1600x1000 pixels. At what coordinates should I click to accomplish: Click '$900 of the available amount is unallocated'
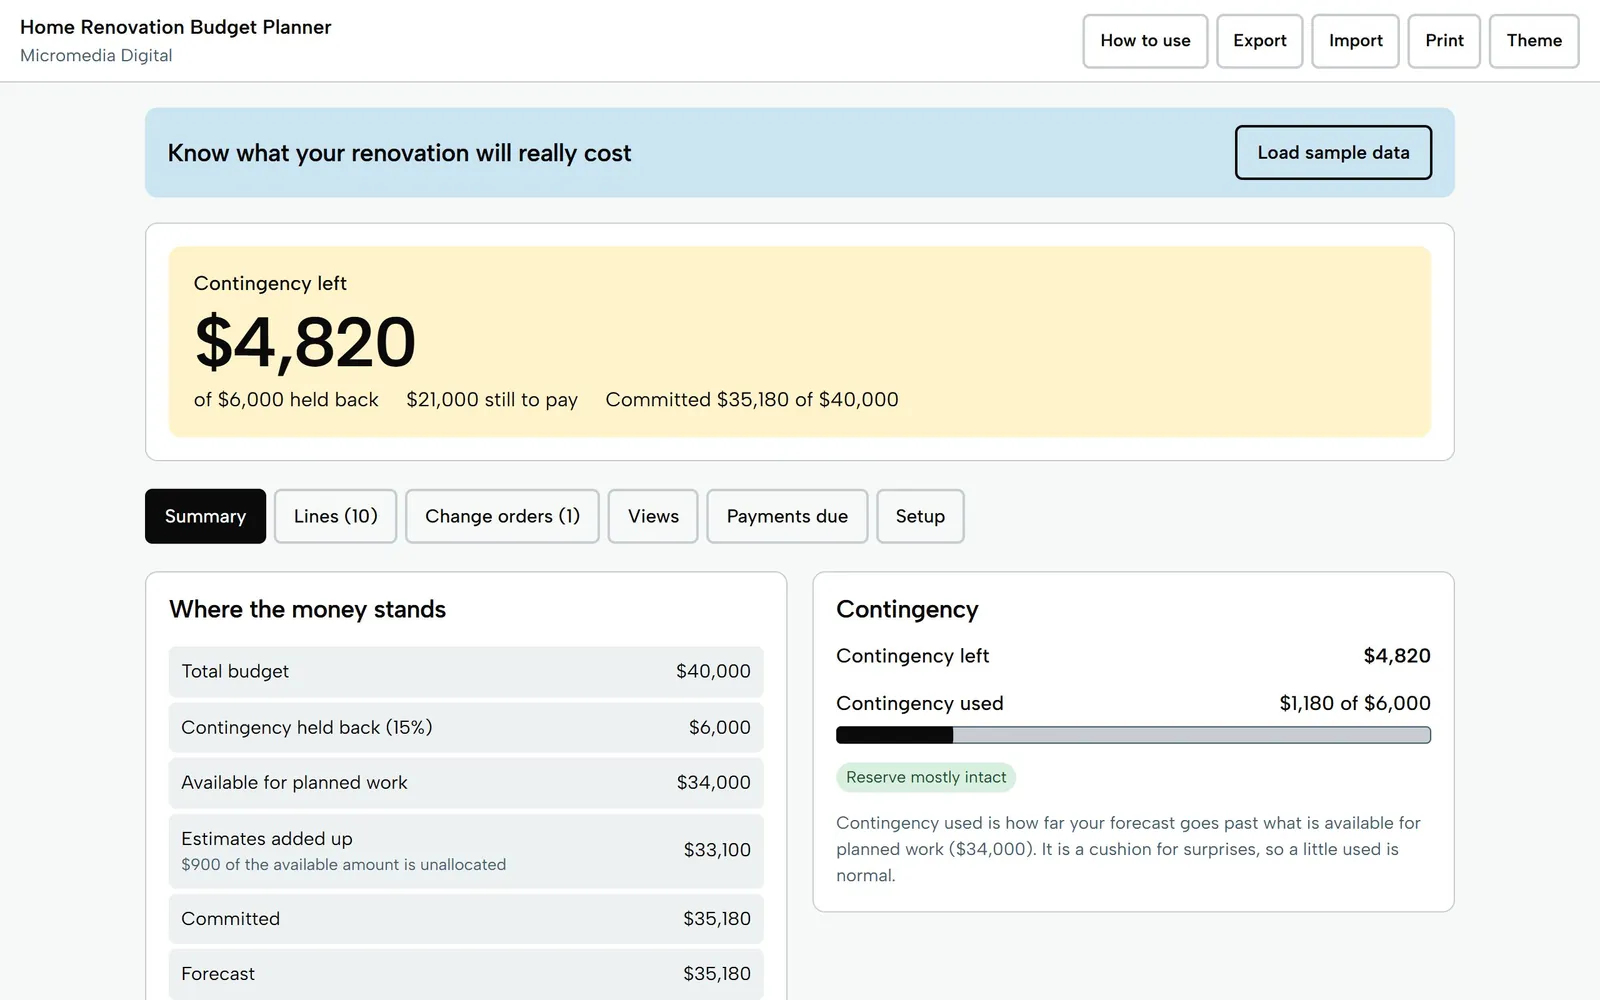[344, 864]
